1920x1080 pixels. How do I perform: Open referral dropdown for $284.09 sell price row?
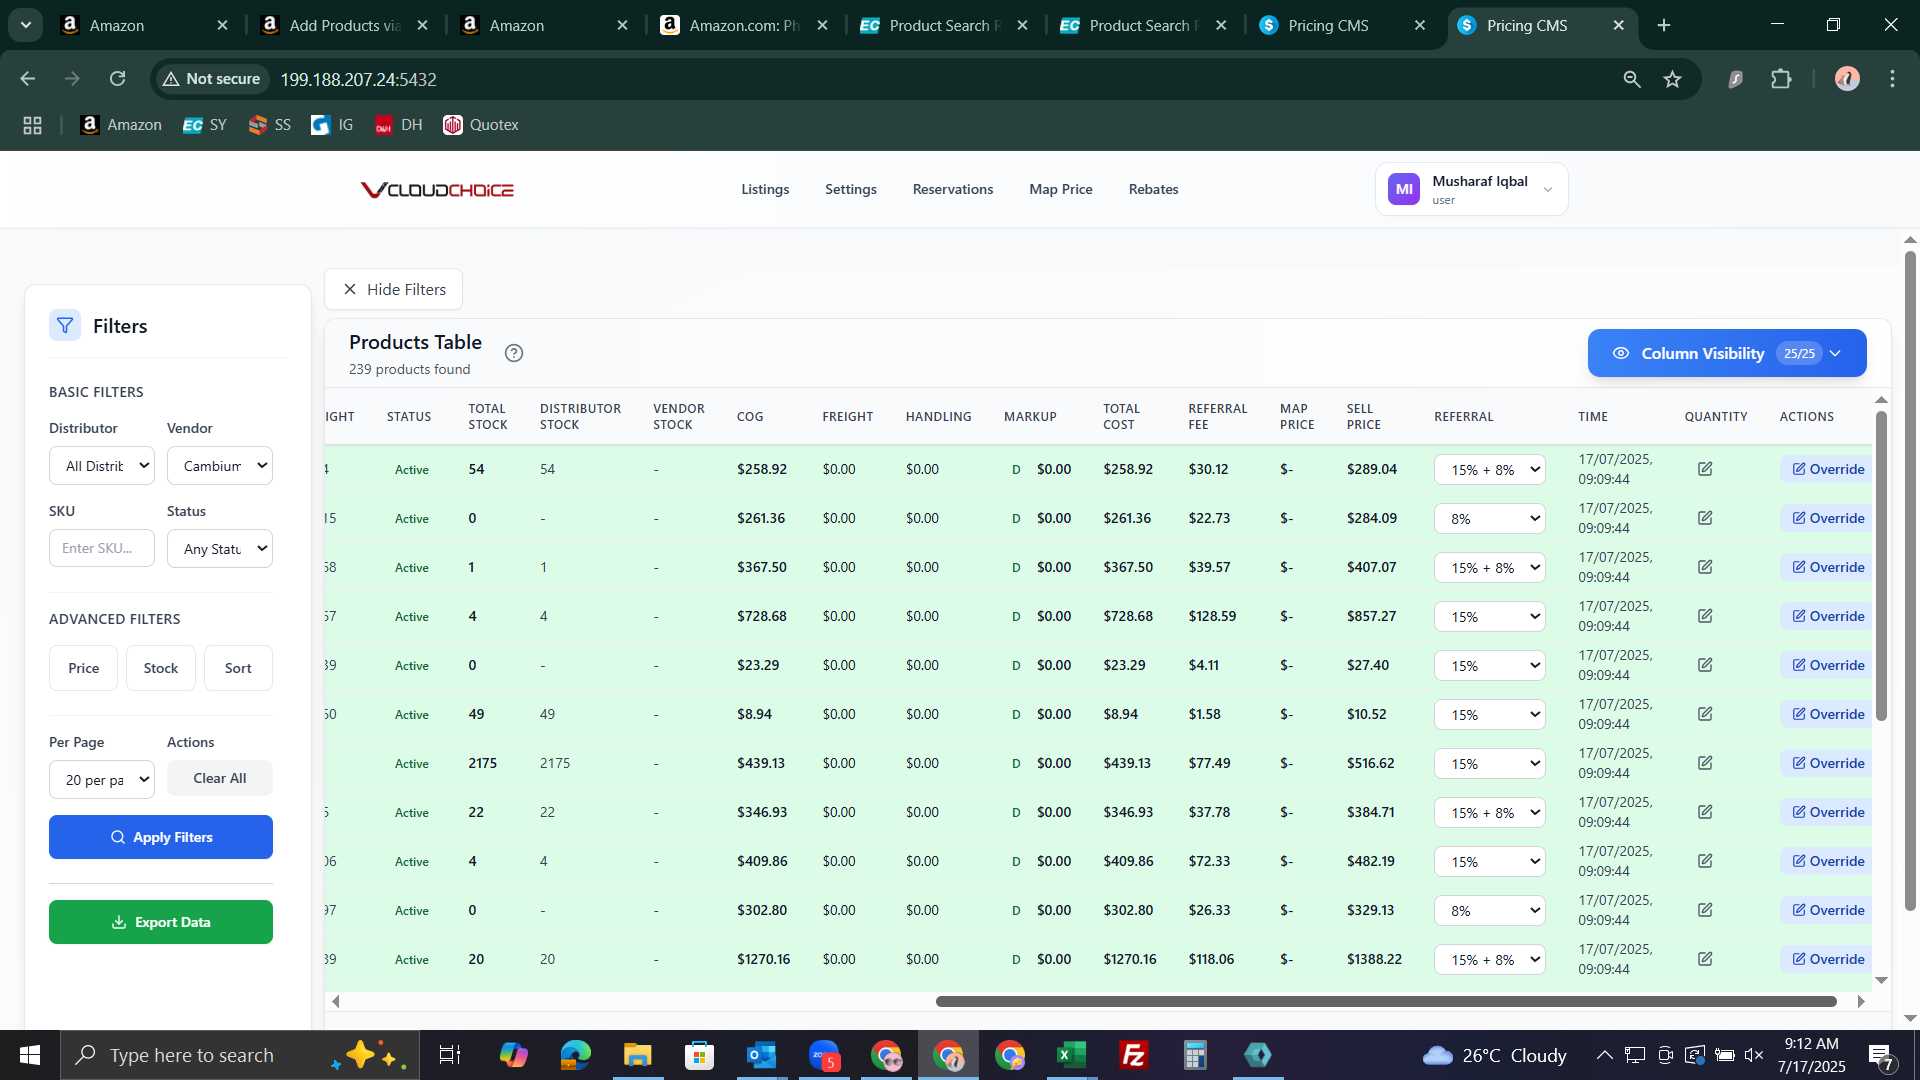[x=1490, y=519]
